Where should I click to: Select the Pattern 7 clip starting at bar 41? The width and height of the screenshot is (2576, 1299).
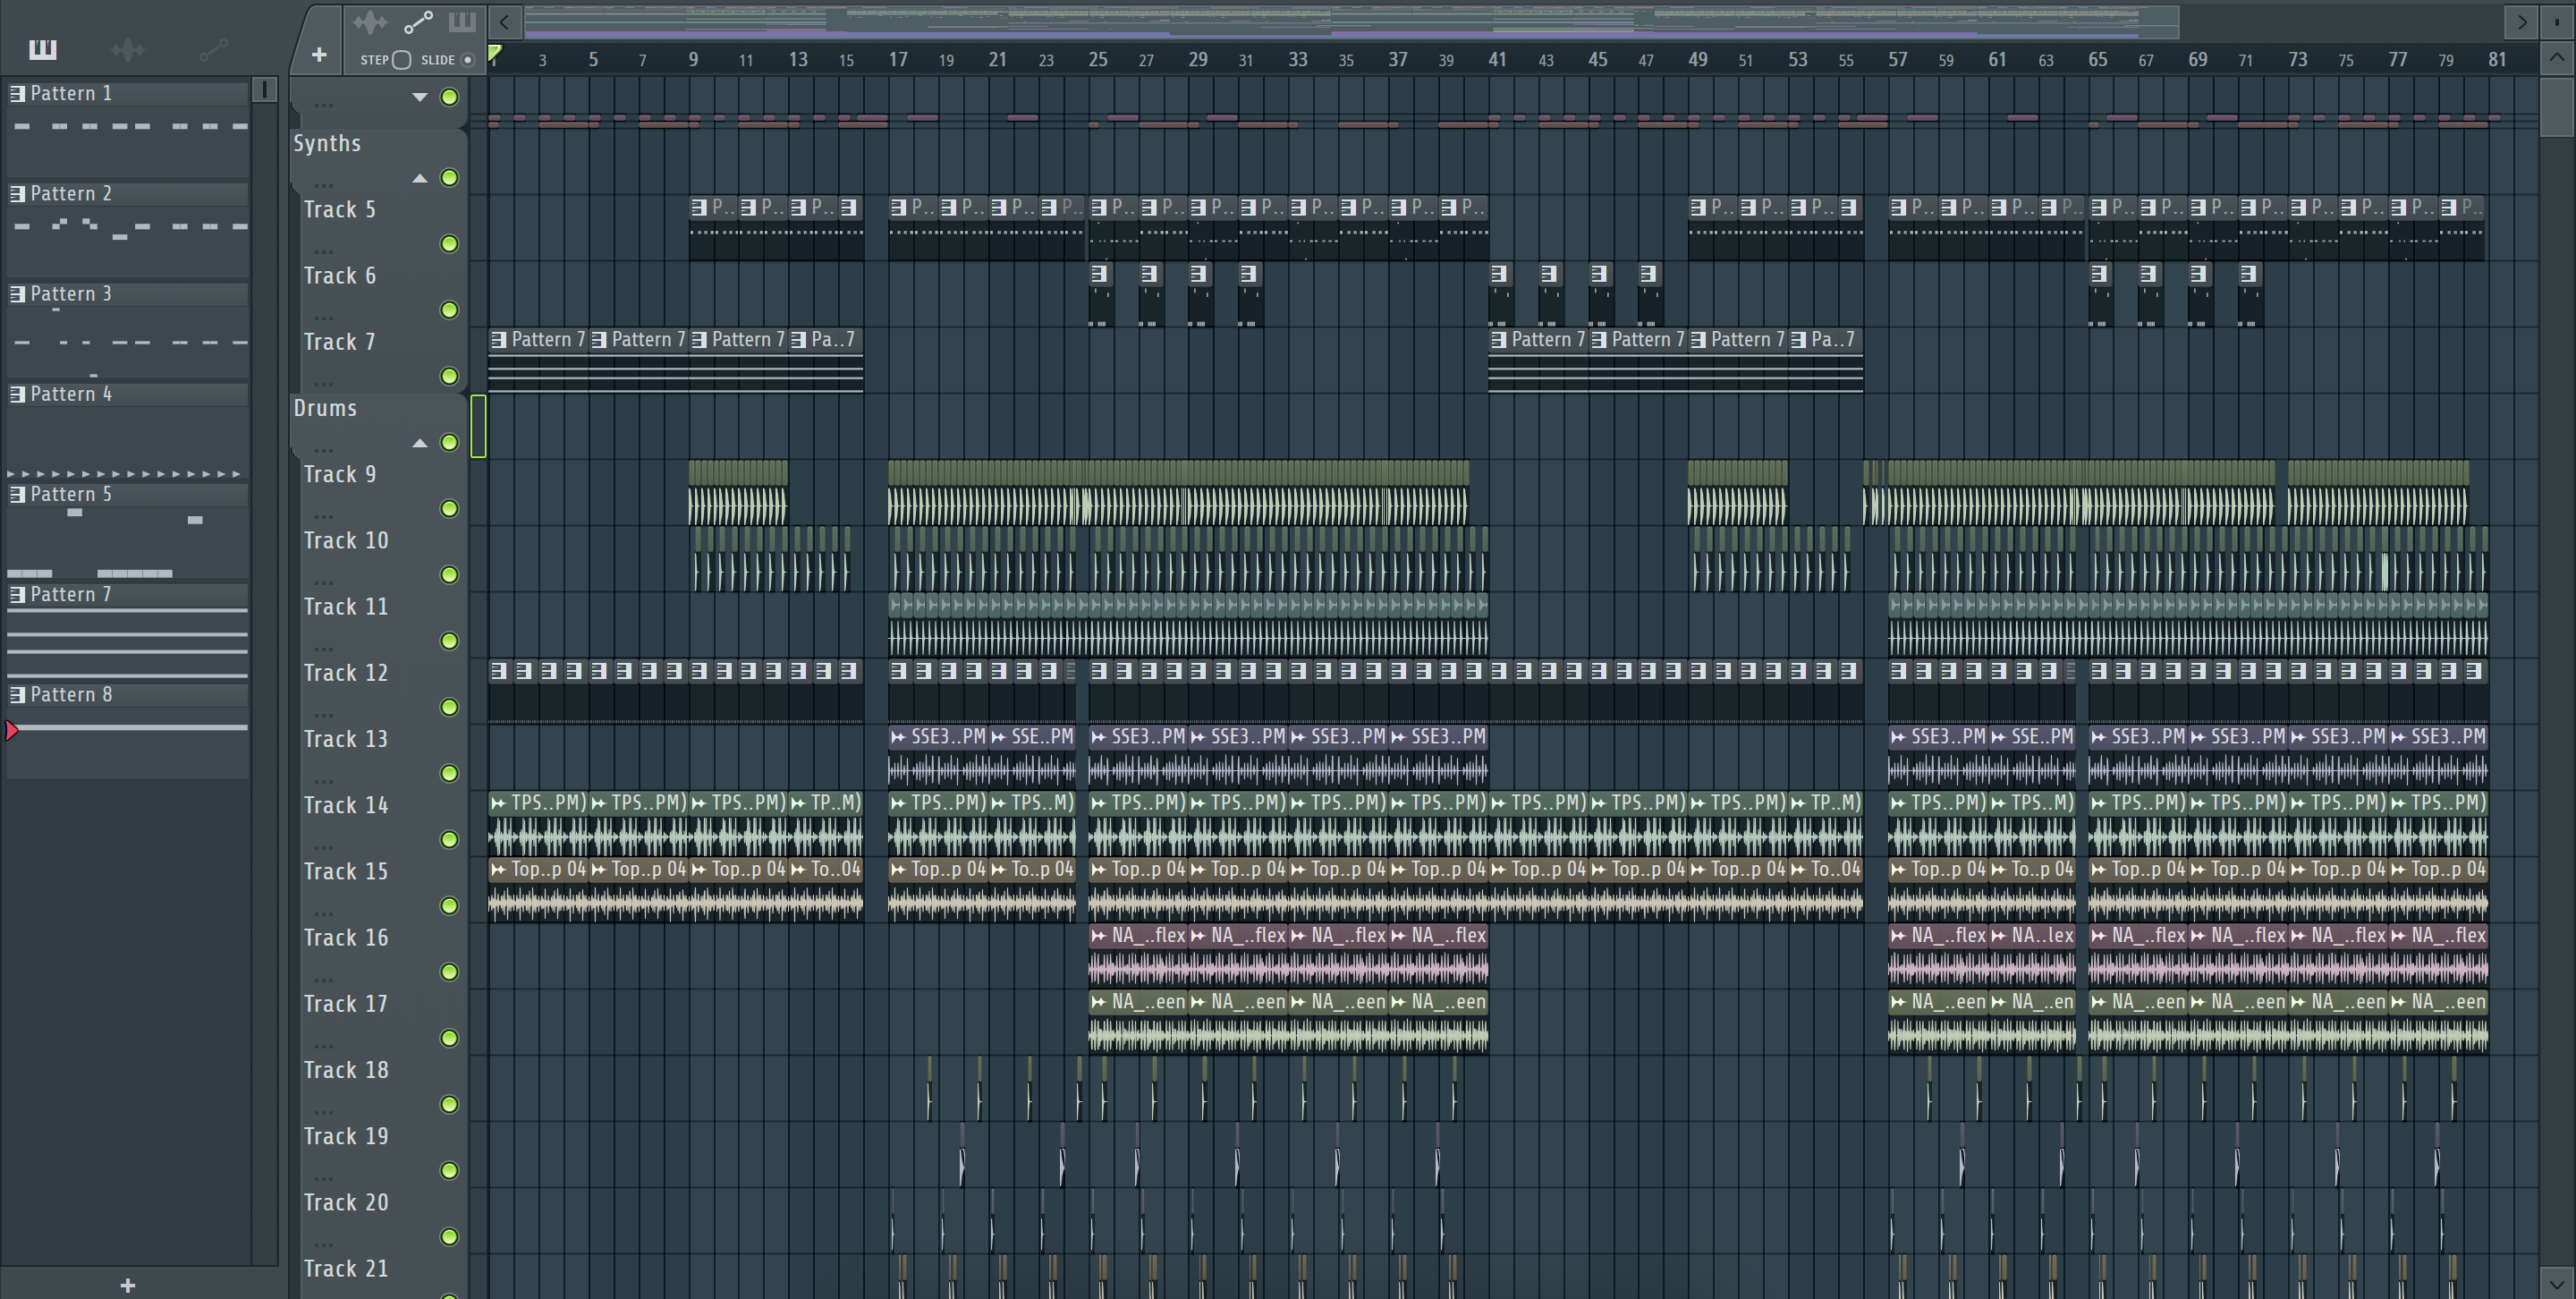point(1538,360)
